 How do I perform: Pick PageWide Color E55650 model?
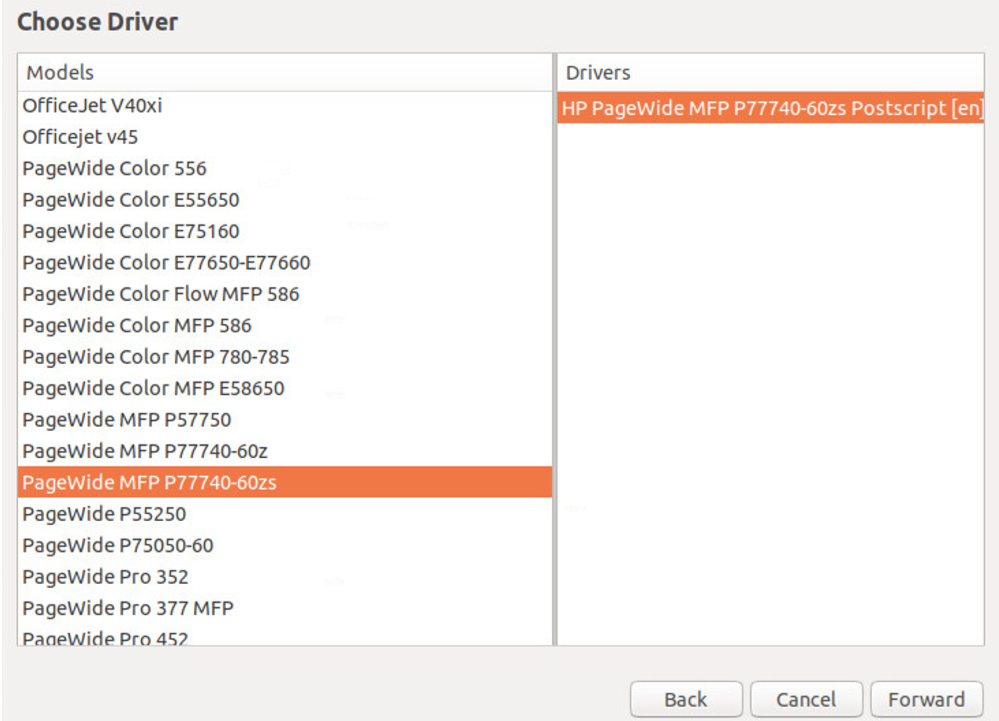coord(130,200)
